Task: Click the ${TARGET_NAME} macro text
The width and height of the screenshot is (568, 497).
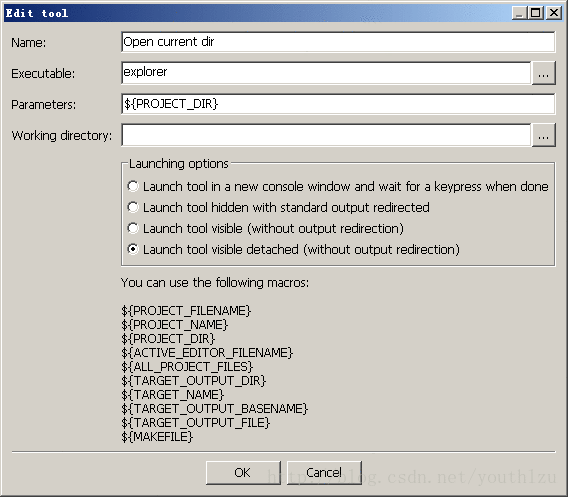Action: pos(173,394)
